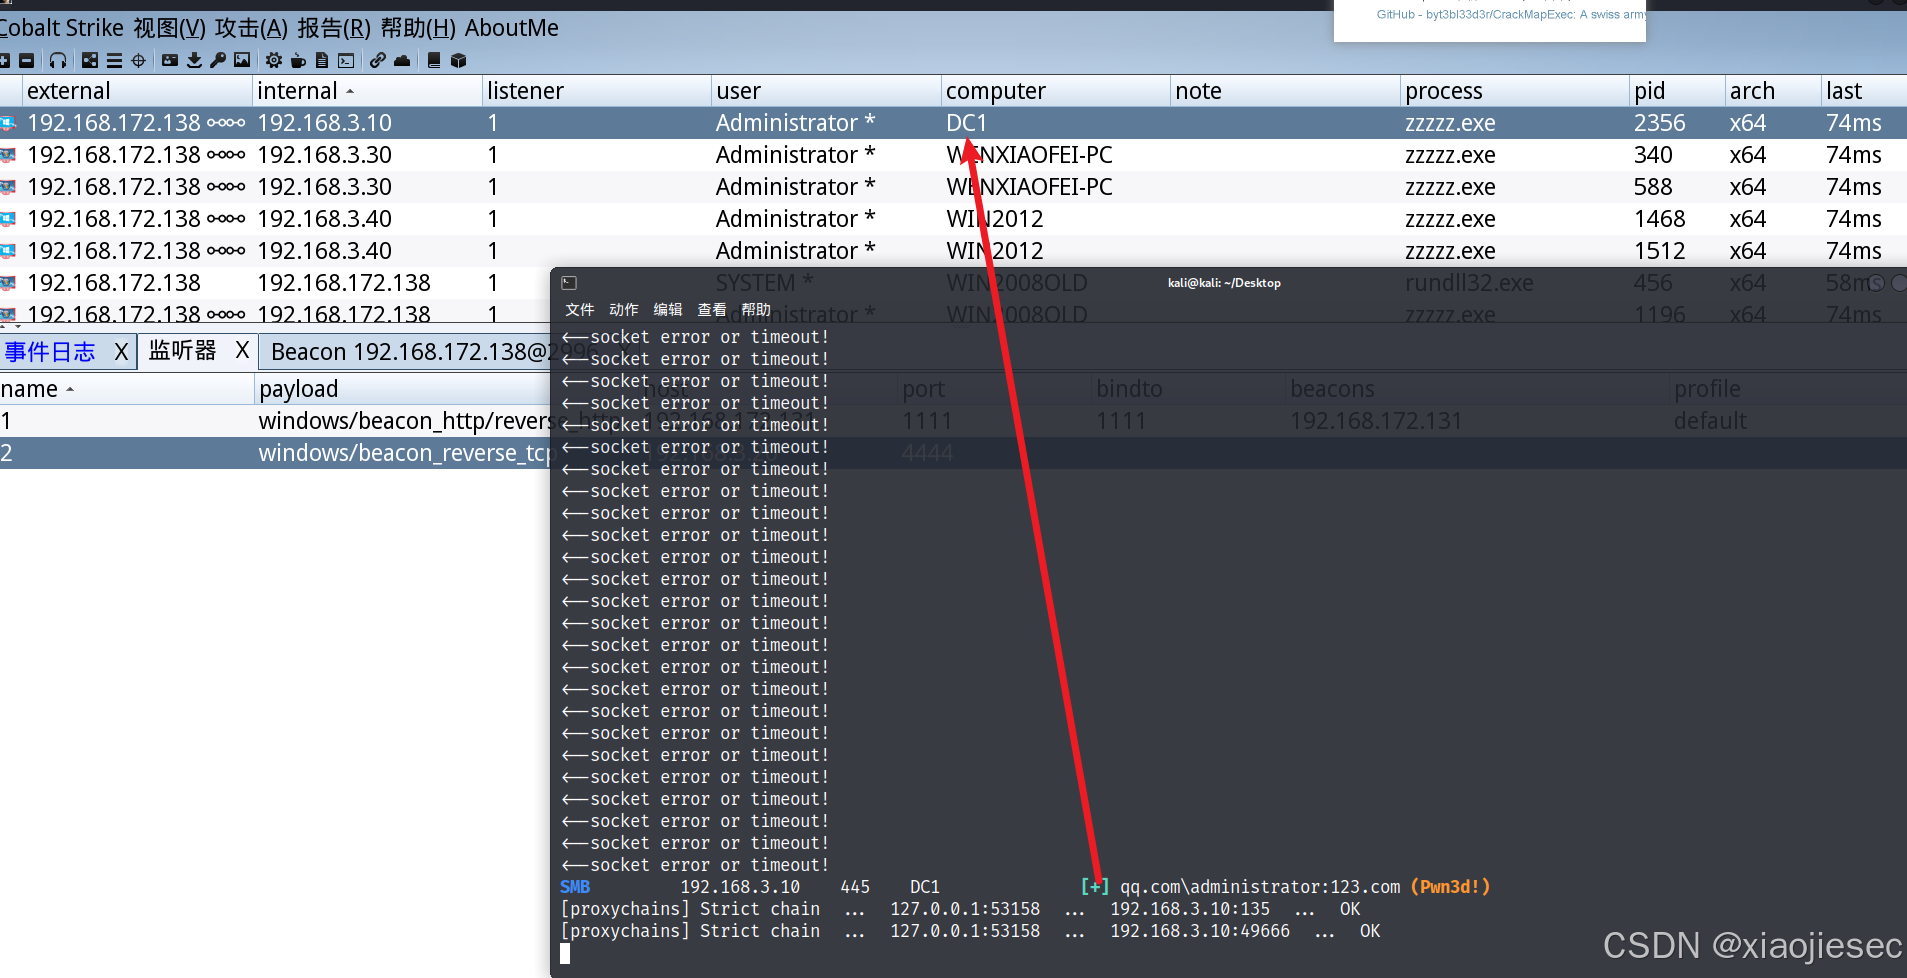The image size is (1907, 978).
Task: Open the 文件 menu in the kali terminal
Action: (579, 310)
